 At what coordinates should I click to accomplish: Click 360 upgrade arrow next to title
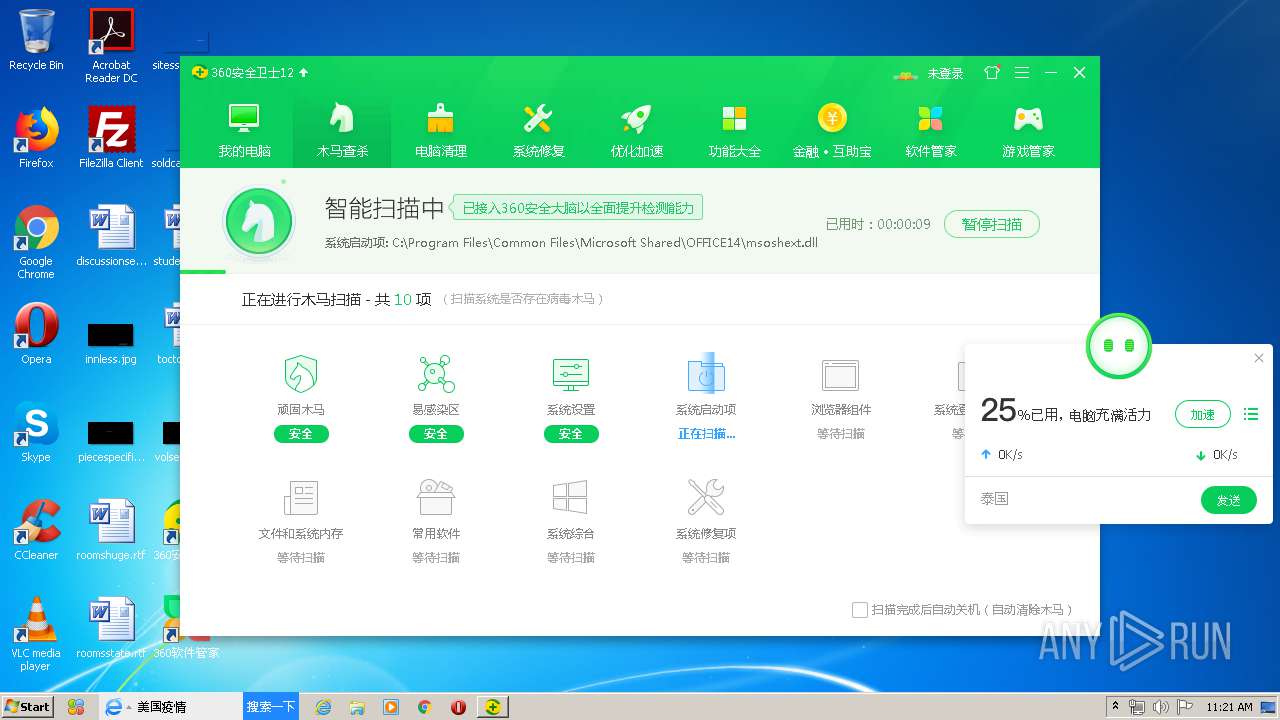pyautogui.click(x=304, y=73)
